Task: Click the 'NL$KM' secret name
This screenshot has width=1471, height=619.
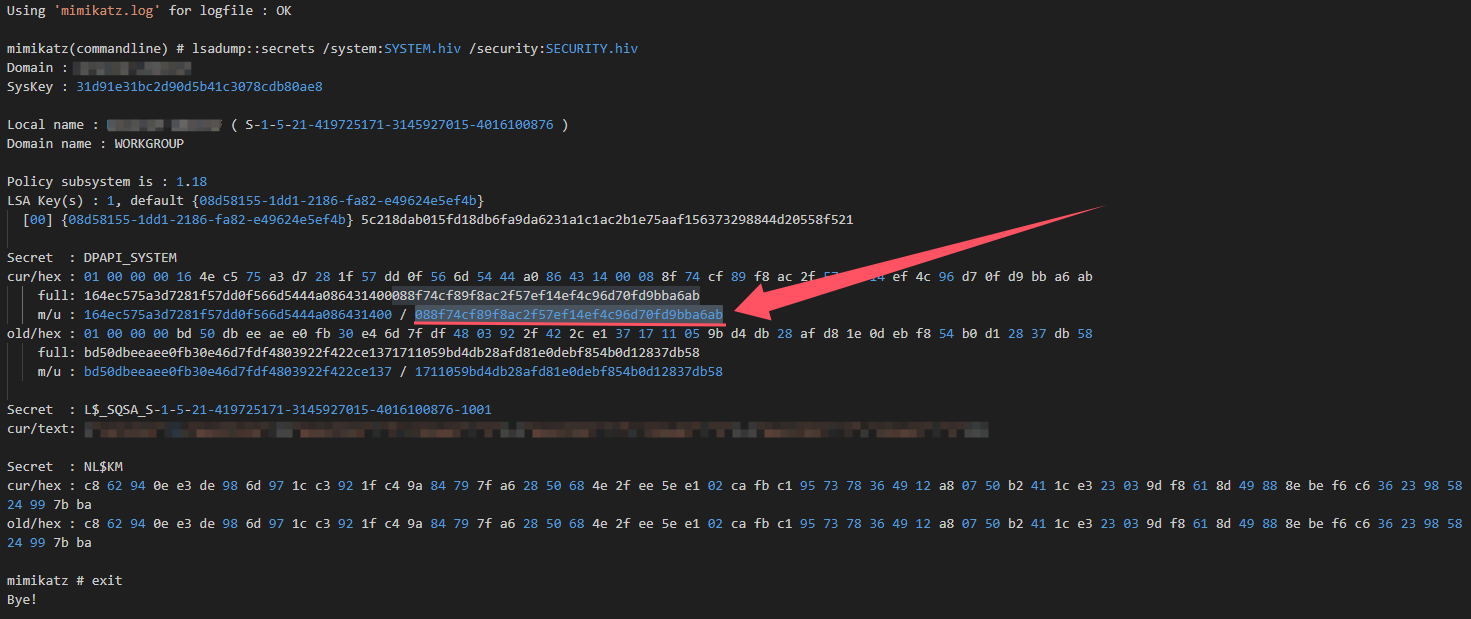Action: 103,467
